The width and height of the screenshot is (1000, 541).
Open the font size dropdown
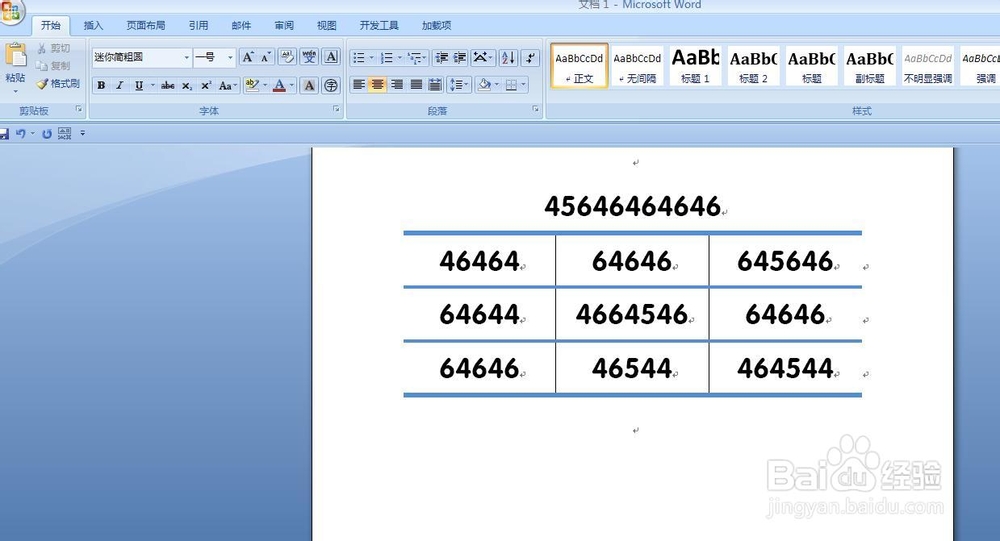[x=230, y=57]
